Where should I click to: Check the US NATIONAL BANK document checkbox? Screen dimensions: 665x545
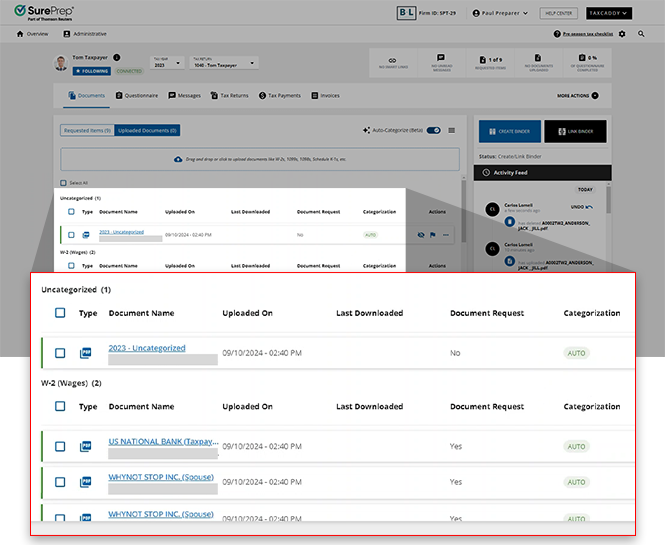tap(60, 446)
